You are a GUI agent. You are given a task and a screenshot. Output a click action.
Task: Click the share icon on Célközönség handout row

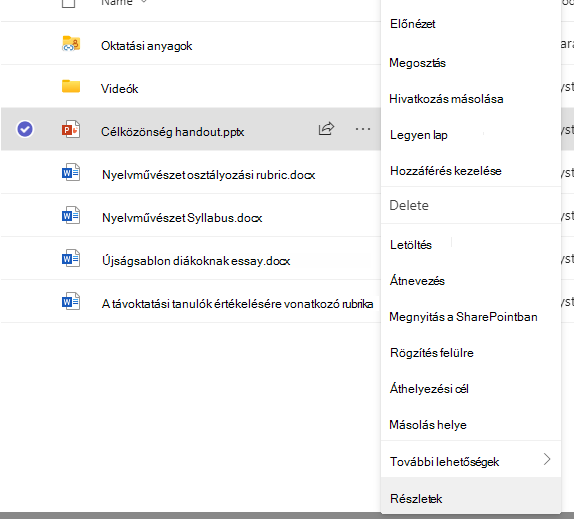point(326,128)
